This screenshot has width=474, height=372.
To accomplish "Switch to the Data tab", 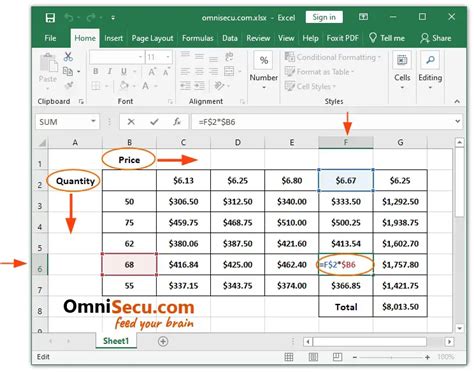I will tap(230, 38).
